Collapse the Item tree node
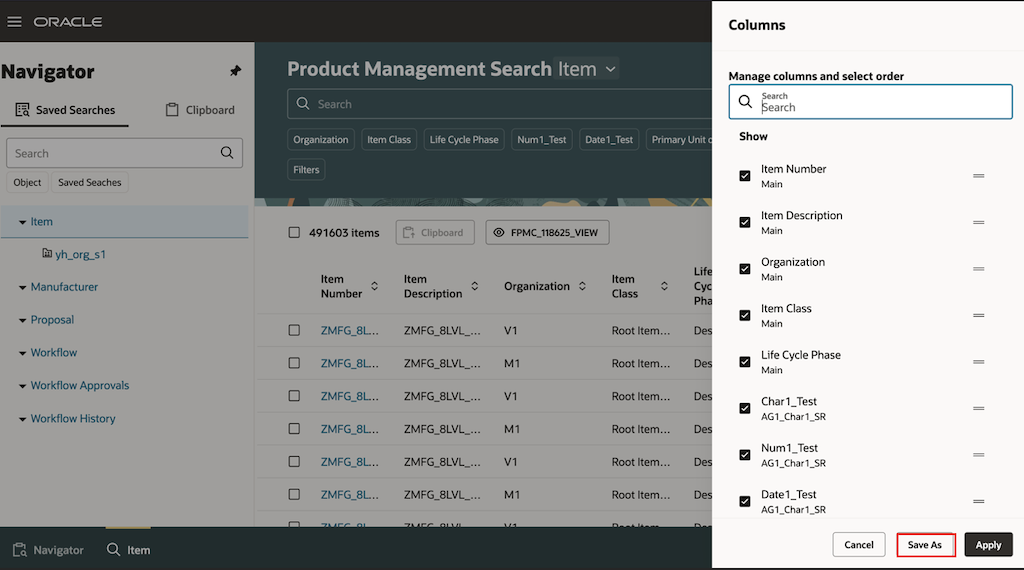 coord(22,222)
